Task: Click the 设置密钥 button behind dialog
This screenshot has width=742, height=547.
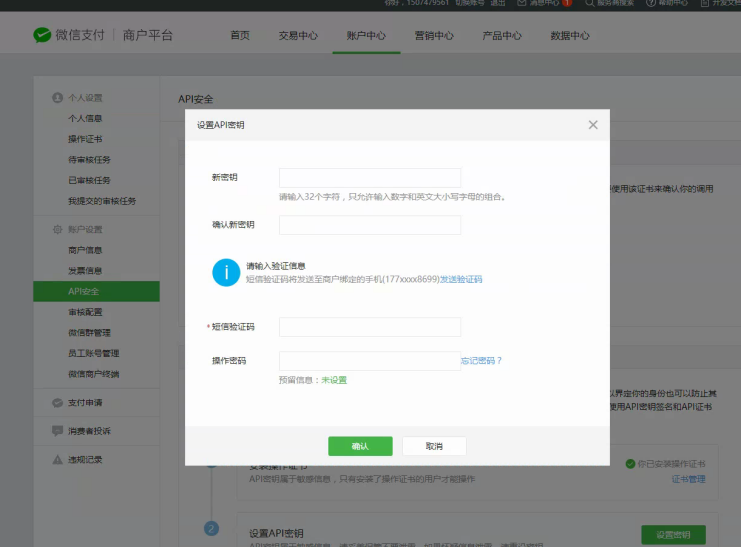Action: point(673,535)
